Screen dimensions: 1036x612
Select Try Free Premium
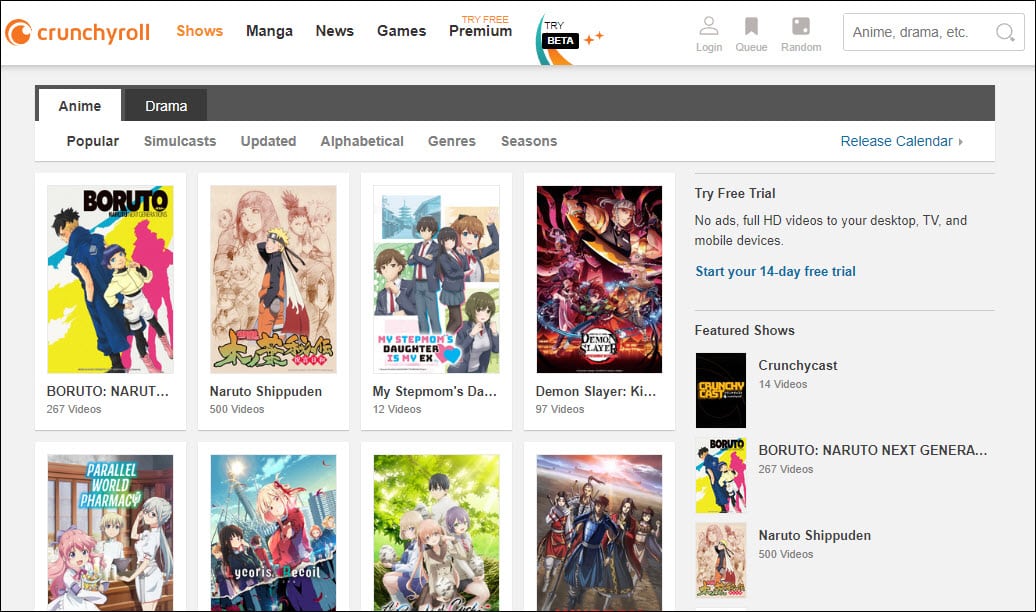click(x=480, y=27)
